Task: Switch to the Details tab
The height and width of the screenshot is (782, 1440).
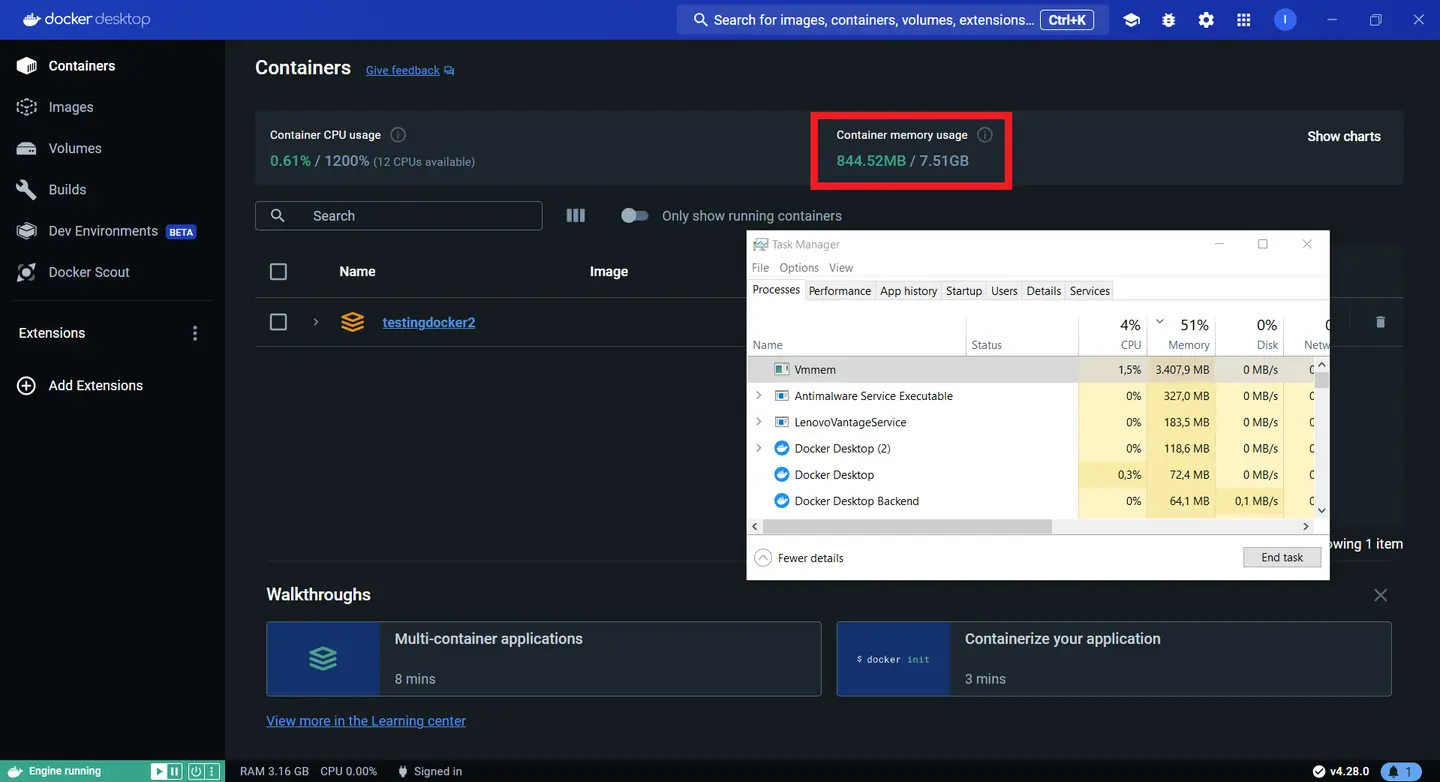Action: (1043, 291)
